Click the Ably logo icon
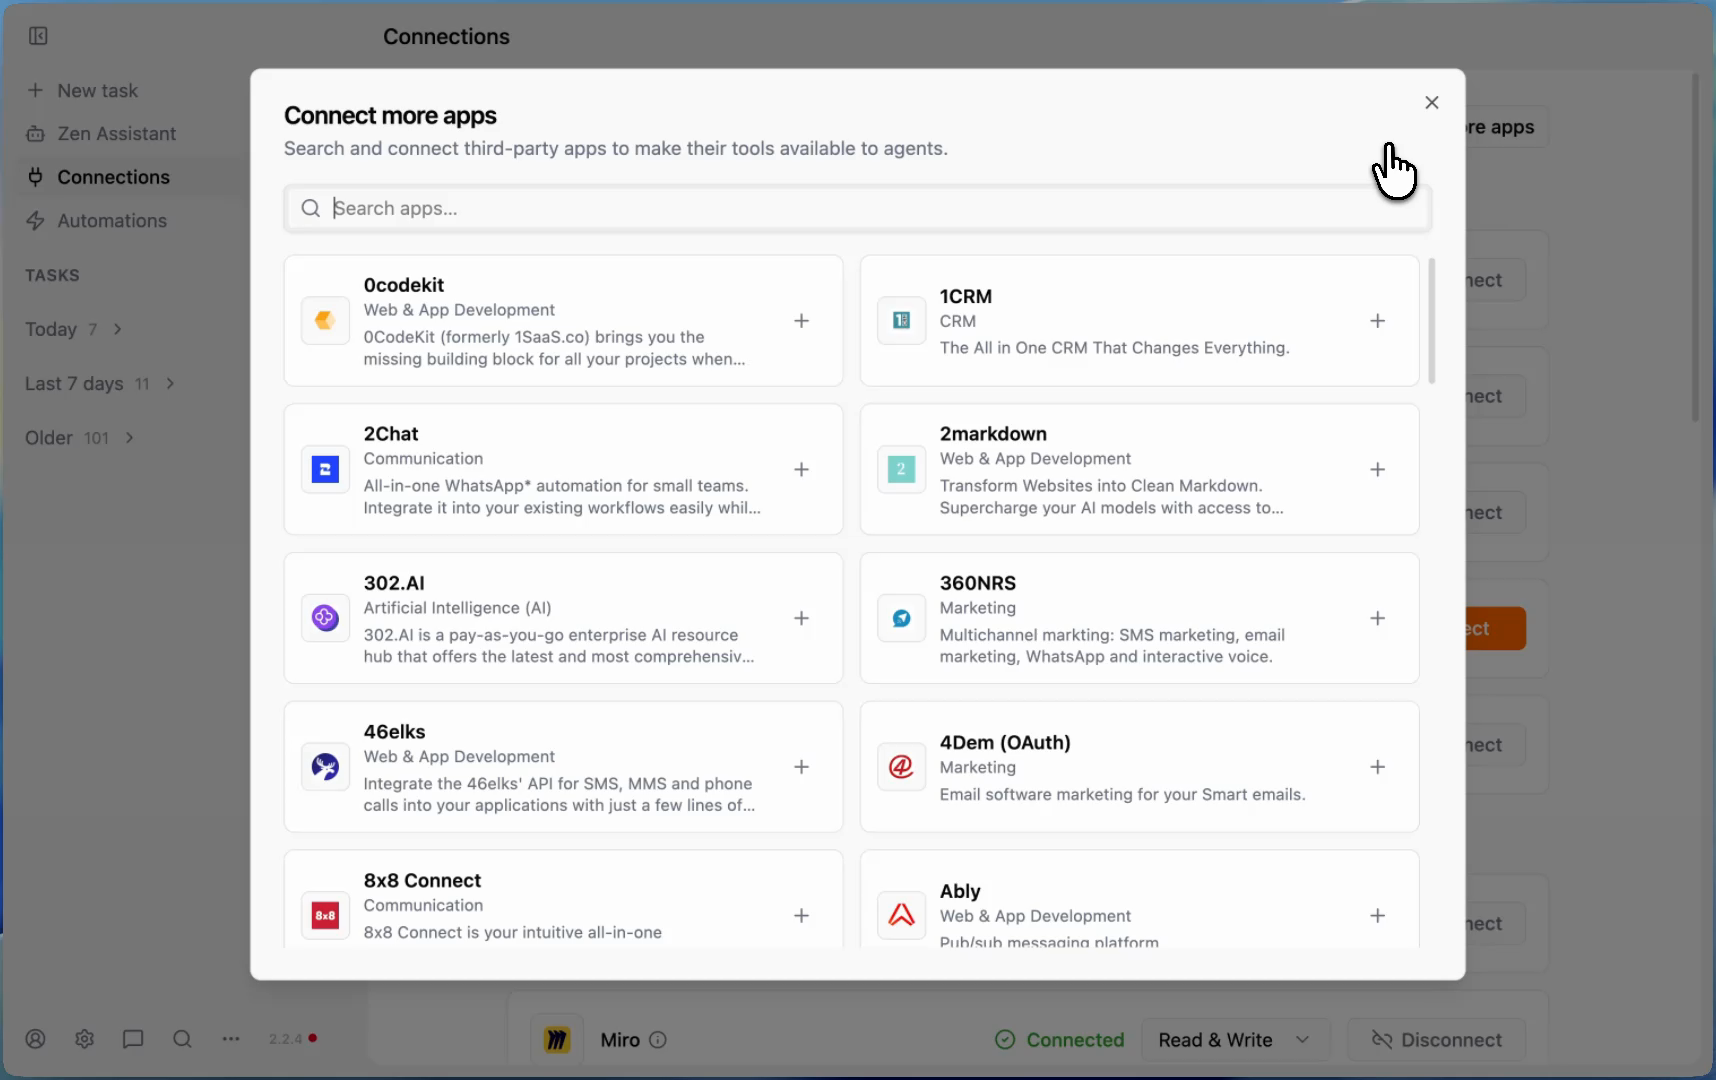1716x1080 pixels. click(x=901, y=915)
